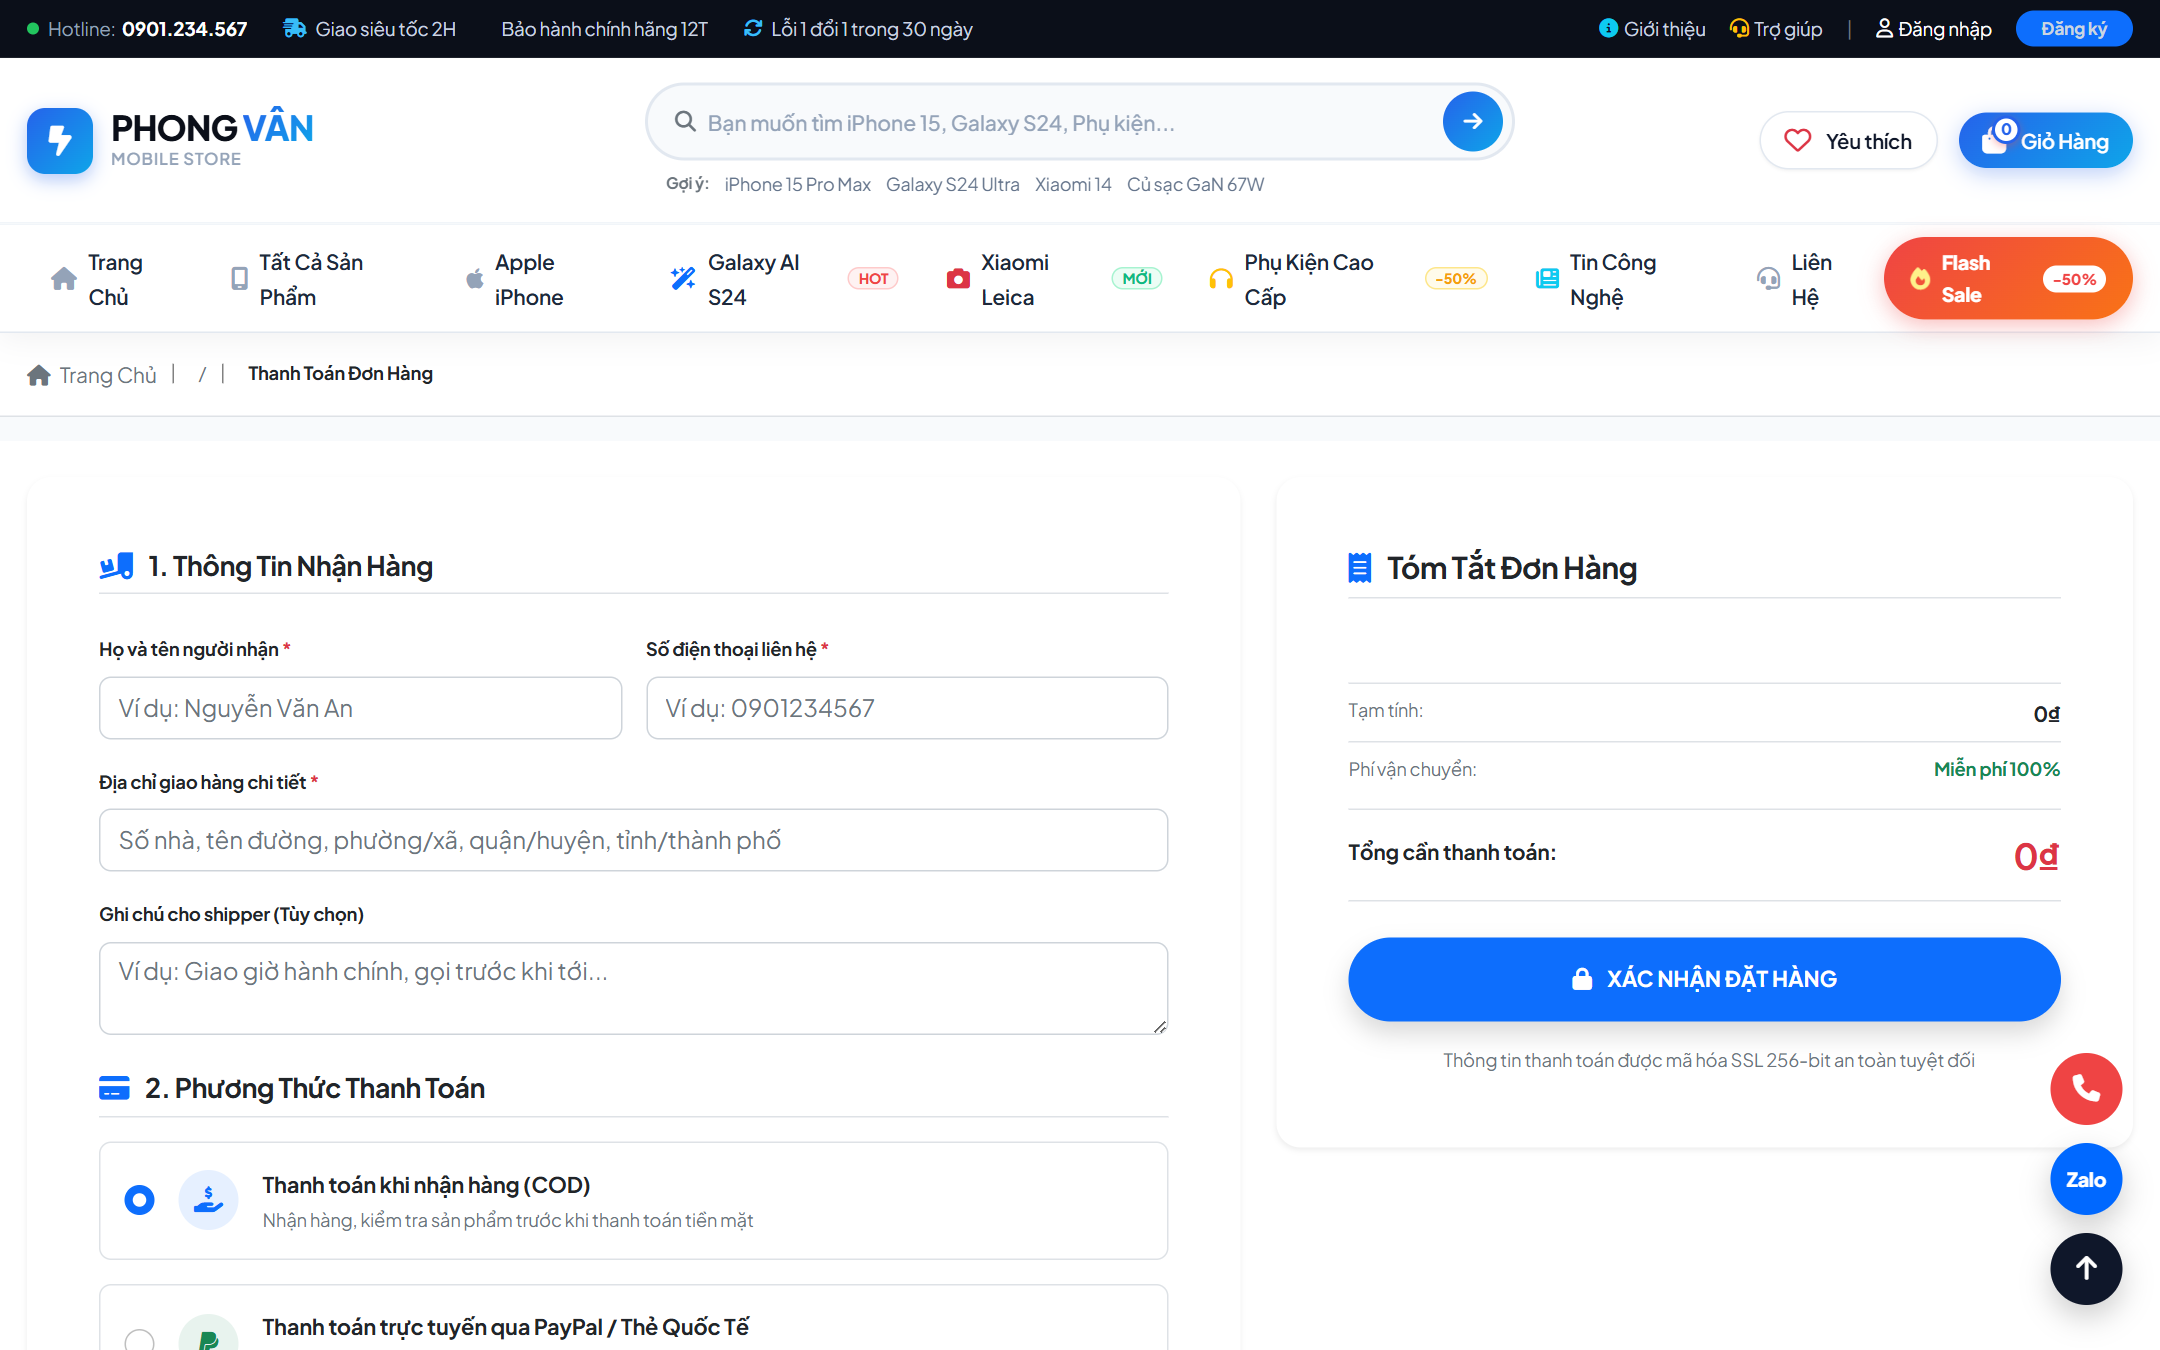This screenshot has height=1350, width=2160.
Task: Select COD payment radio button
Action: [x=139, y=1199]
